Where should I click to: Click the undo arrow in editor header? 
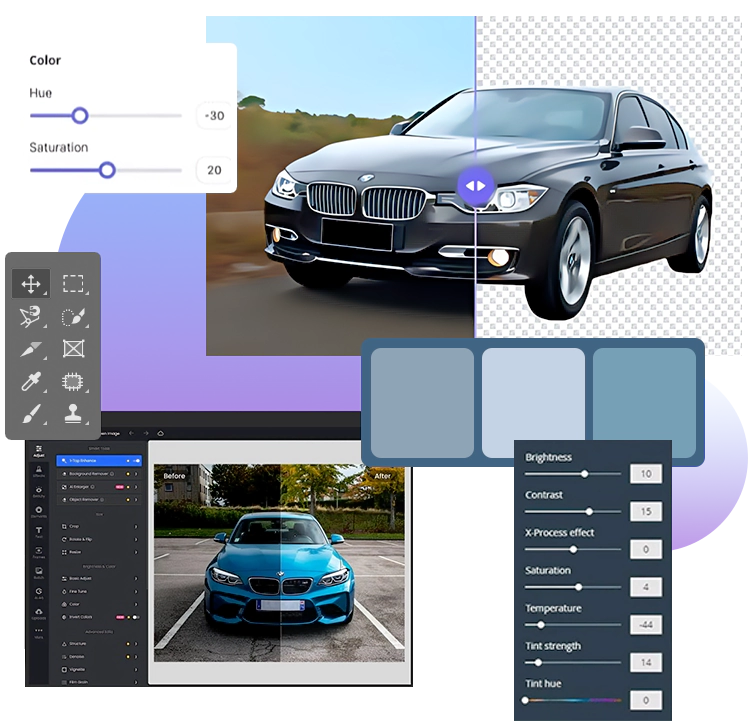coord(131,433)
